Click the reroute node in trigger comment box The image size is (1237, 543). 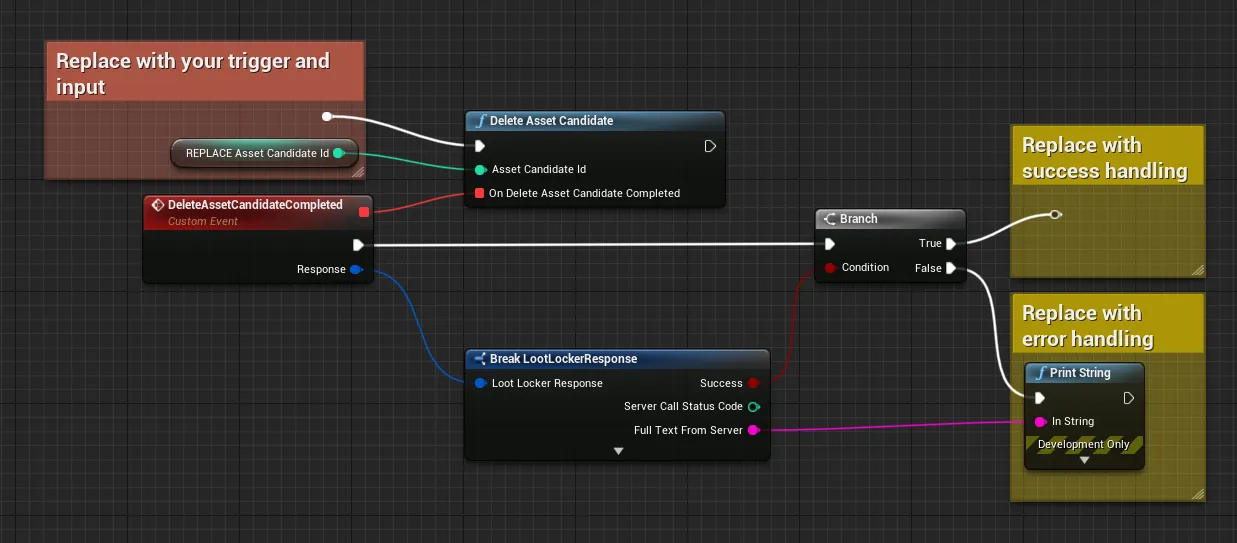(x=326, y=117)
